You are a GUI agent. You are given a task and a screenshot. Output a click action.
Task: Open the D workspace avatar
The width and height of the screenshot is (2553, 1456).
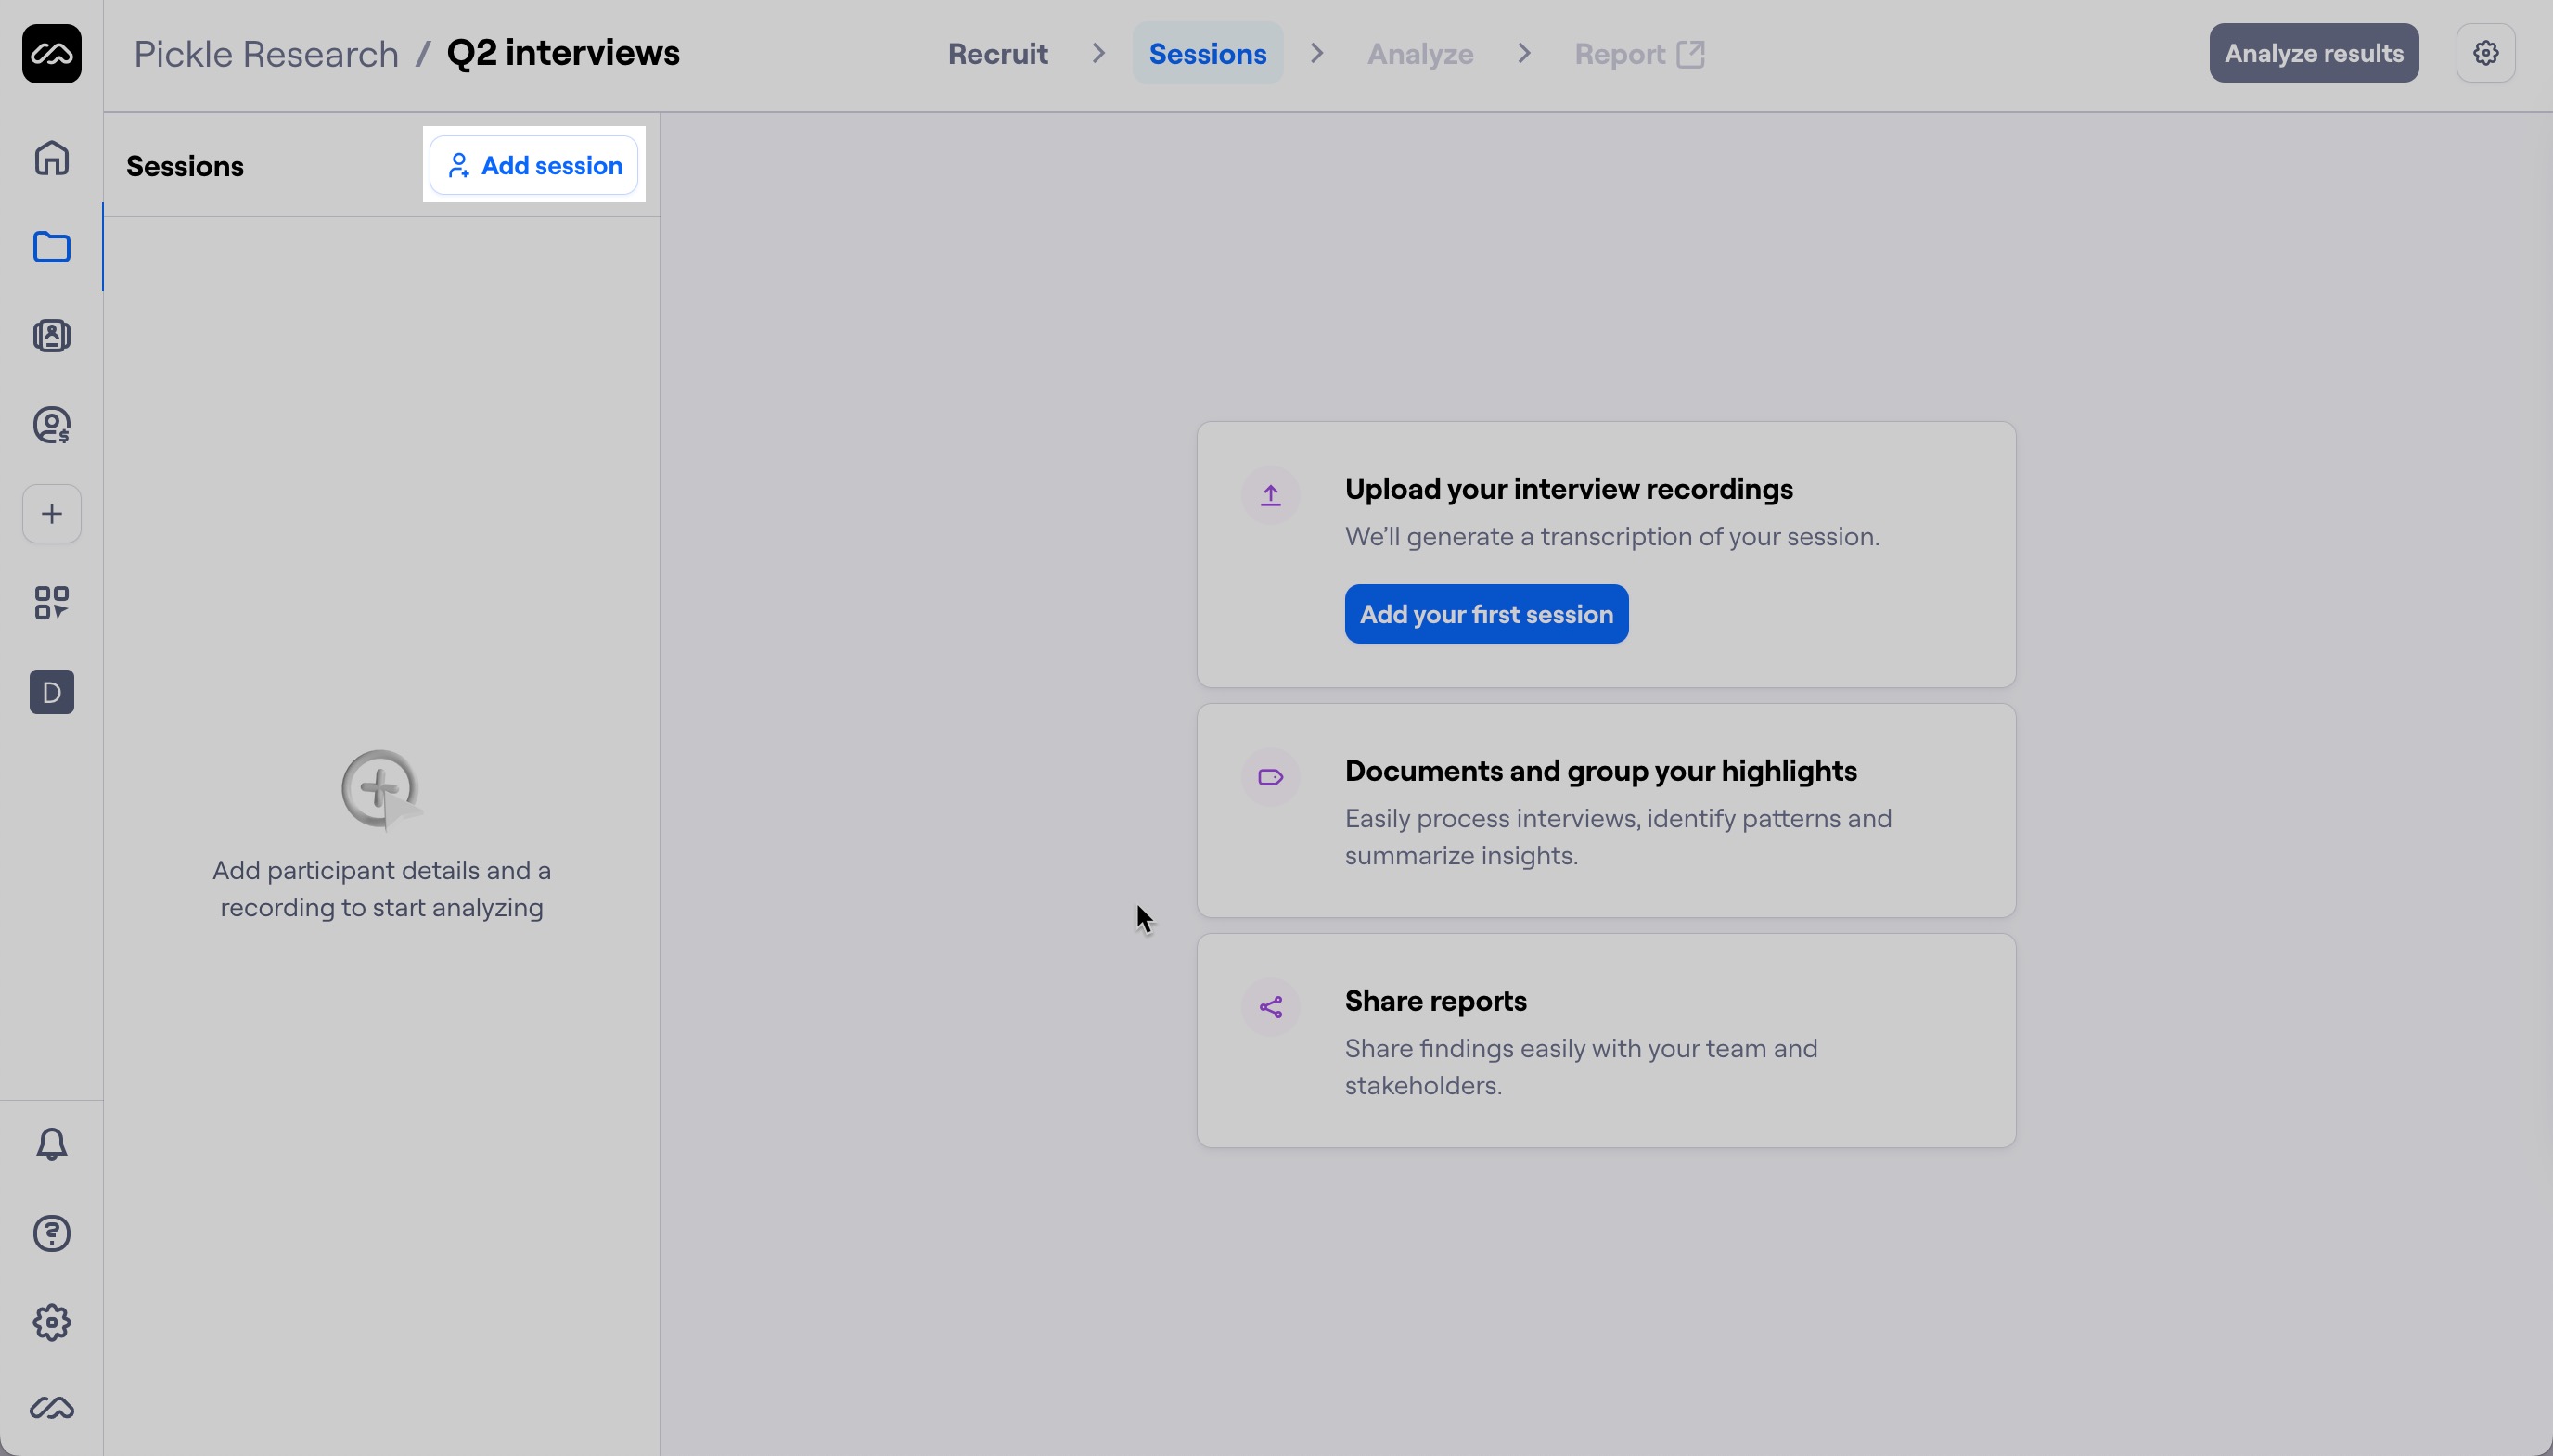tap(51, 692)
